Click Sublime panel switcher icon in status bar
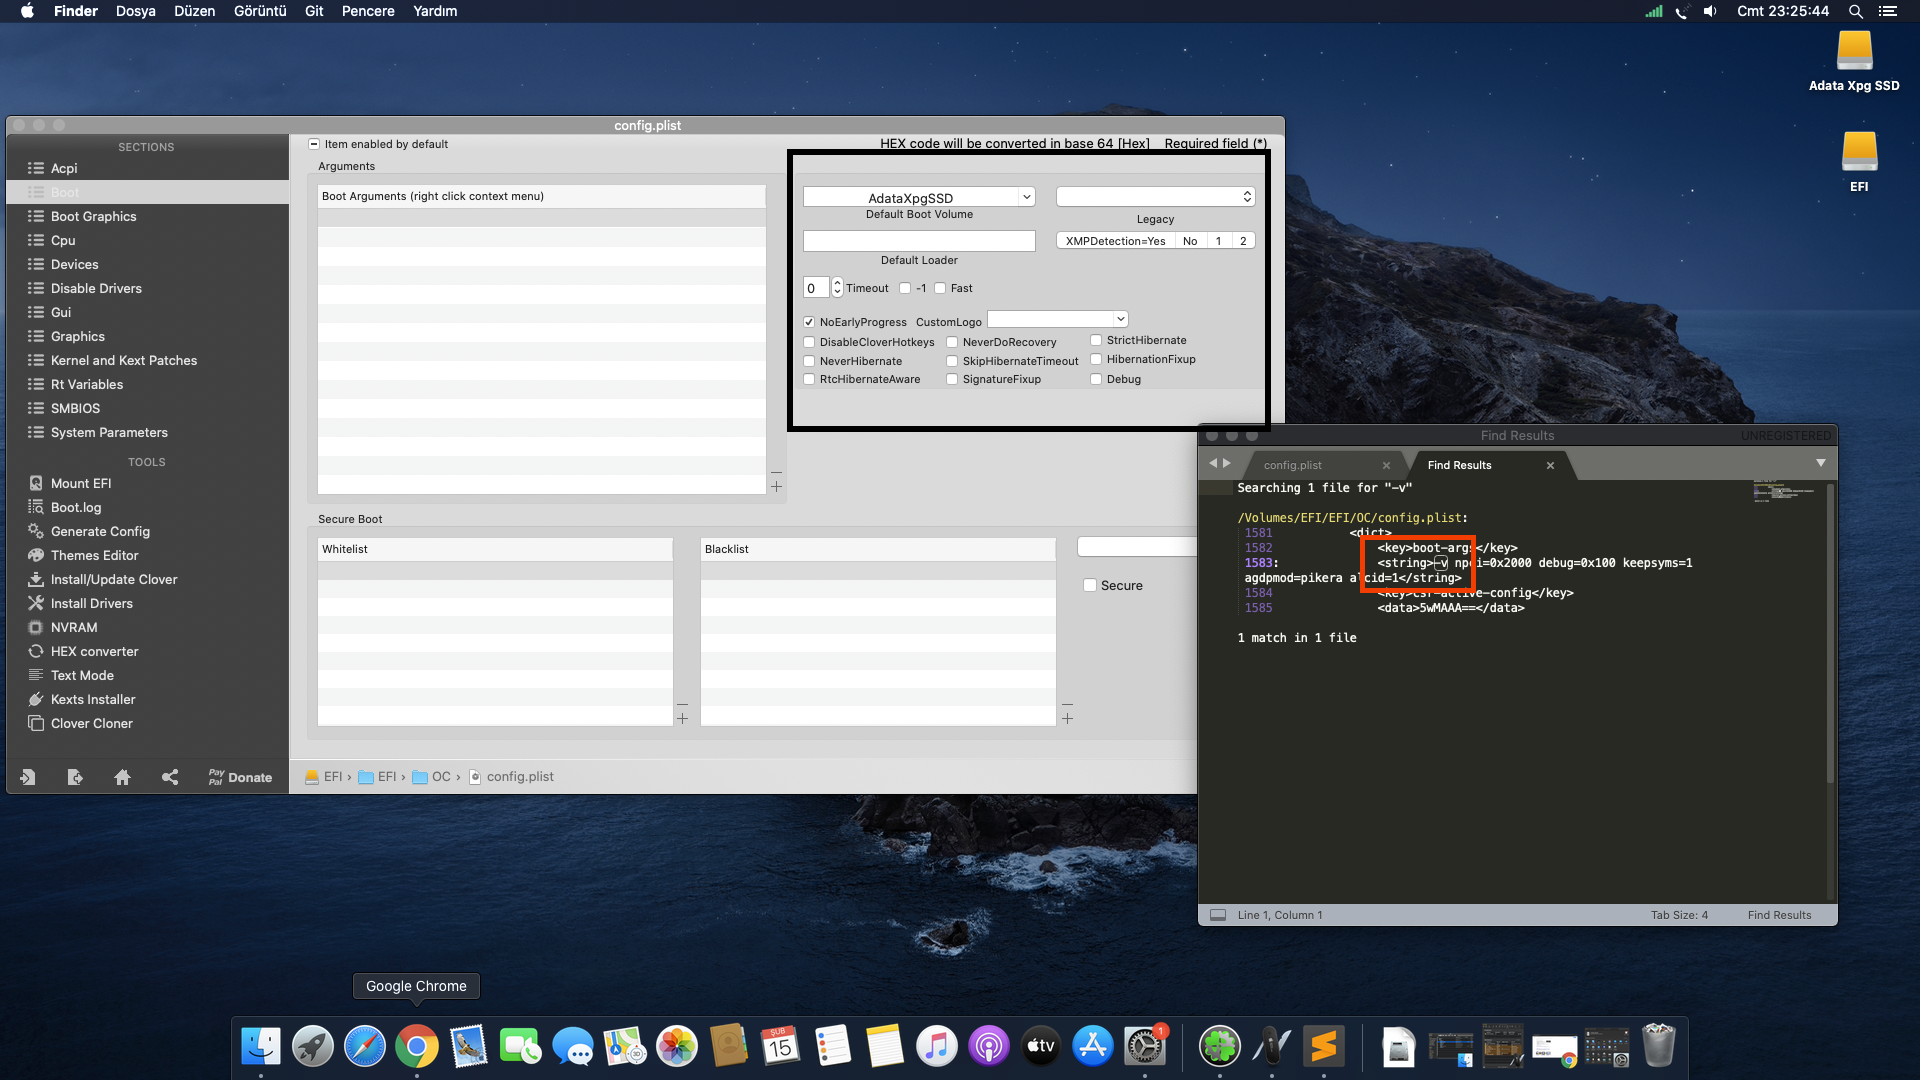The image size is (1920, 1080). 1217,915
